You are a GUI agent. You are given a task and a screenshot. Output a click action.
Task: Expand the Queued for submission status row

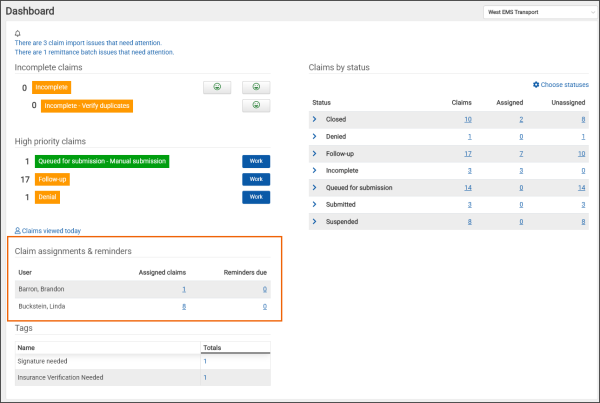point(315,187)
